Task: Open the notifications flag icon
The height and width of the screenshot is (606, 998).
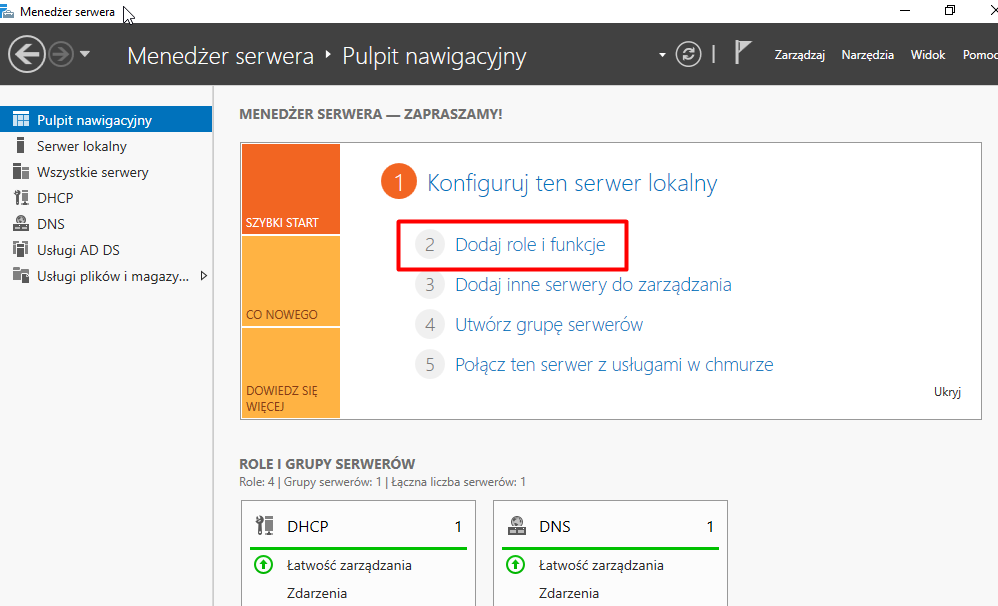Action: point(742,53)
